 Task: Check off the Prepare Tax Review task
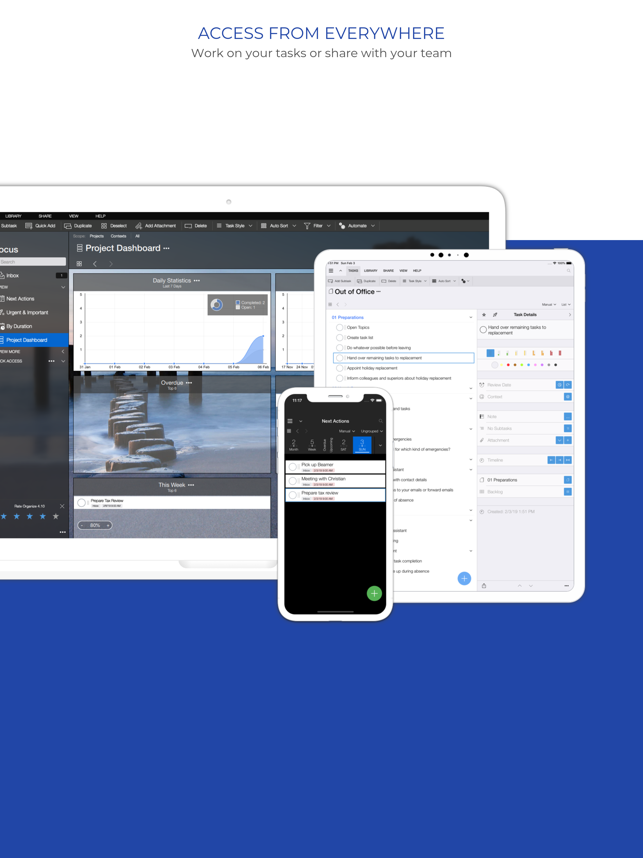(82, 502)
